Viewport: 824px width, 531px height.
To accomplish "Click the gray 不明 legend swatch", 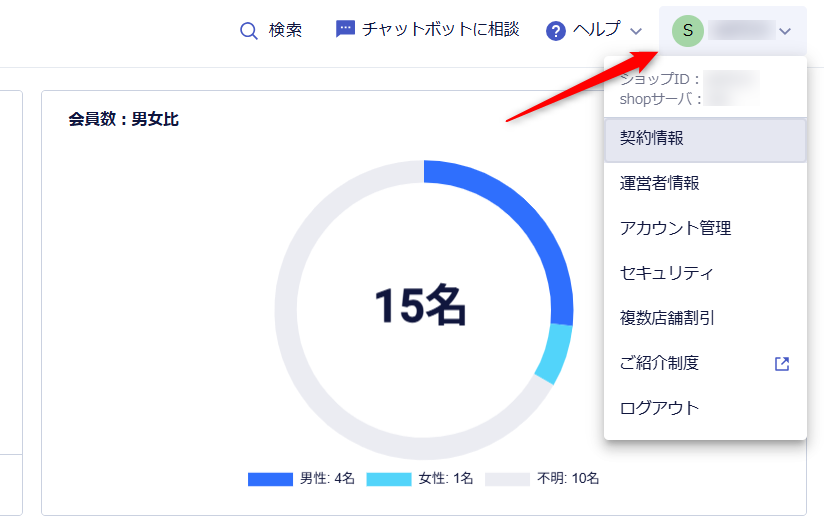I will click(507, 479).
